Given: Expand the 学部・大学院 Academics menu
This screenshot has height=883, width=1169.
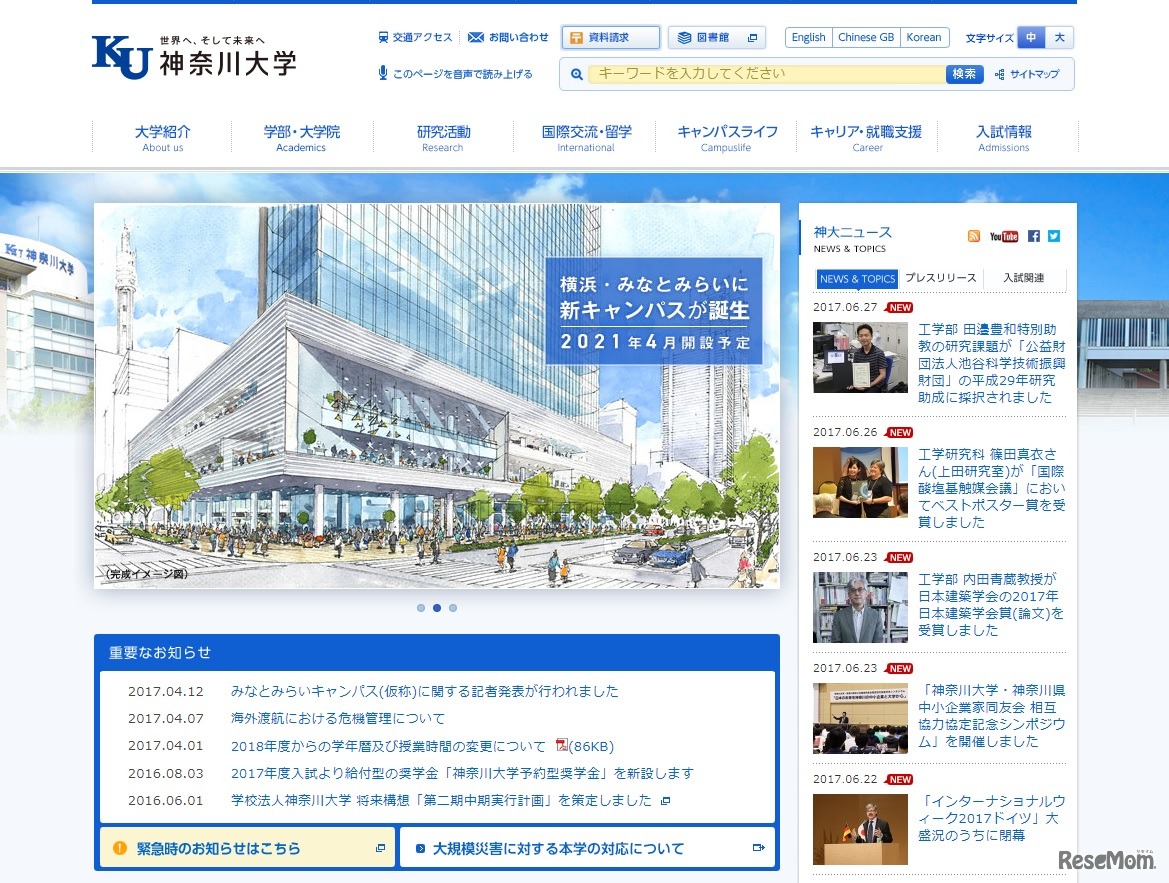Looking at the screenshot, I should pos(301,138).
